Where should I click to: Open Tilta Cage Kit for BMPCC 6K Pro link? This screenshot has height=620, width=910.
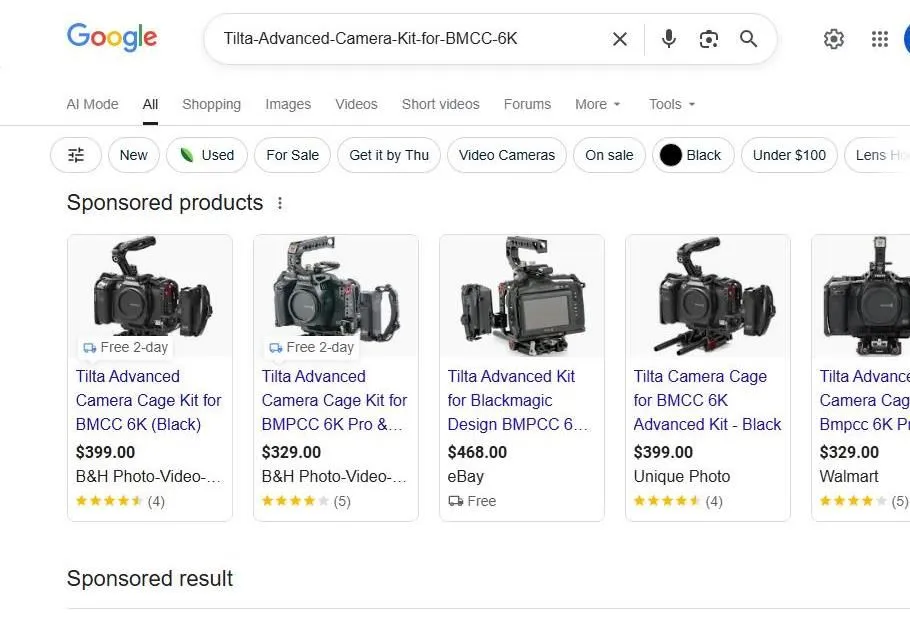click(x=334, y=401)
